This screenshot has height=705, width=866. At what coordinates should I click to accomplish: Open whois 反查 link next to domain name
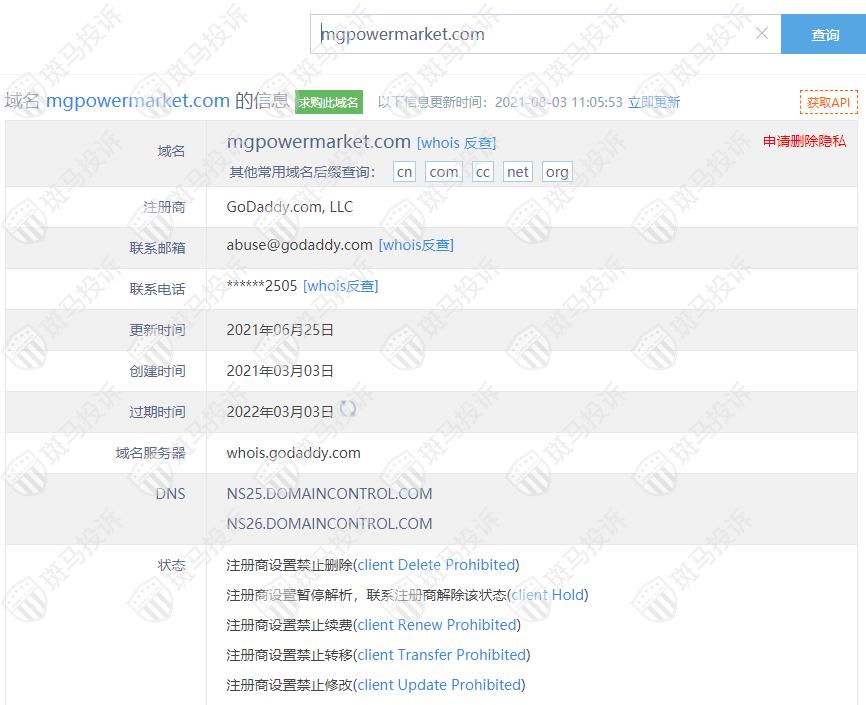pos(456,143)
